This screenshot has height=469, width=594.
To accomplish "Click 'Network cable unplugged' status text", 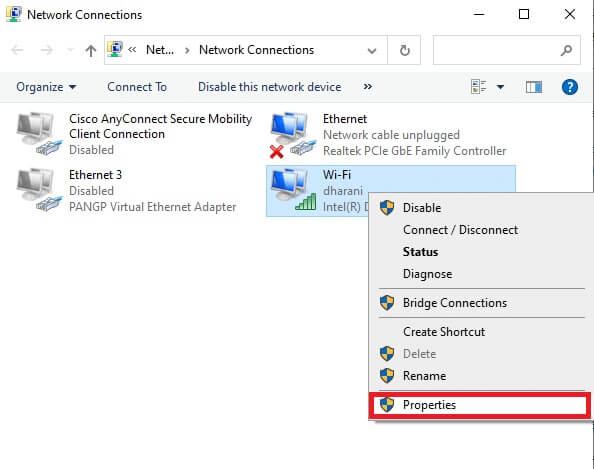I will (x=391, y=135).
